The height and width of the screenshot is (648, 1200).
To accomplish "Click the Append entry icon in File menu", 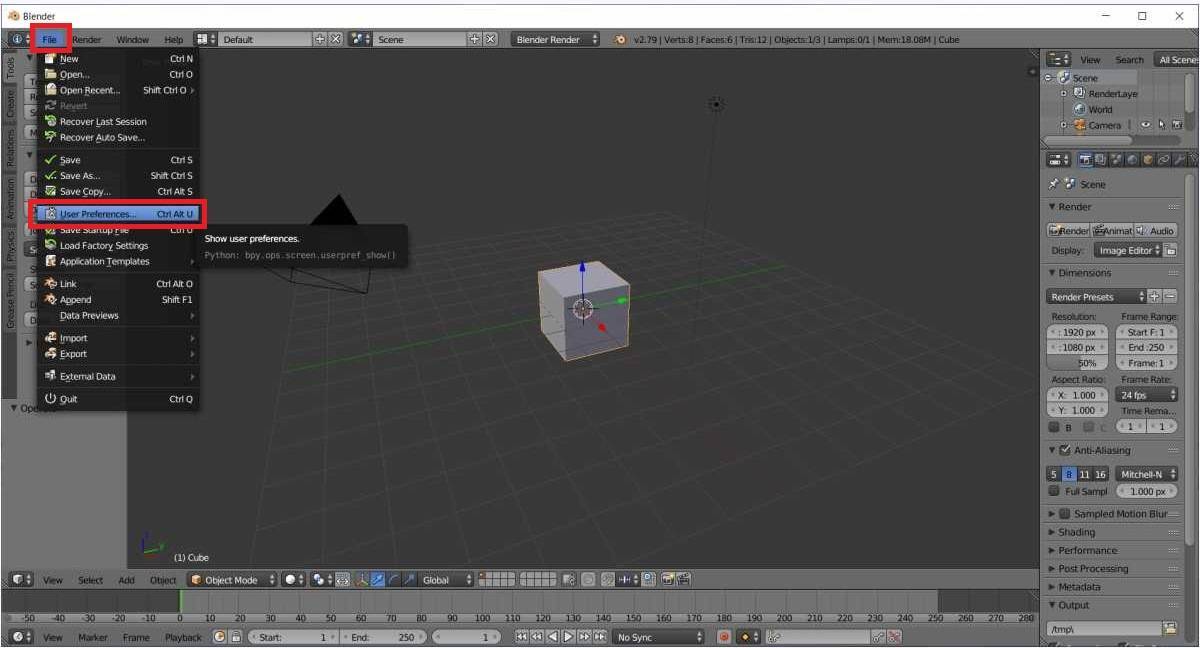I will click(x=50, y=300).
